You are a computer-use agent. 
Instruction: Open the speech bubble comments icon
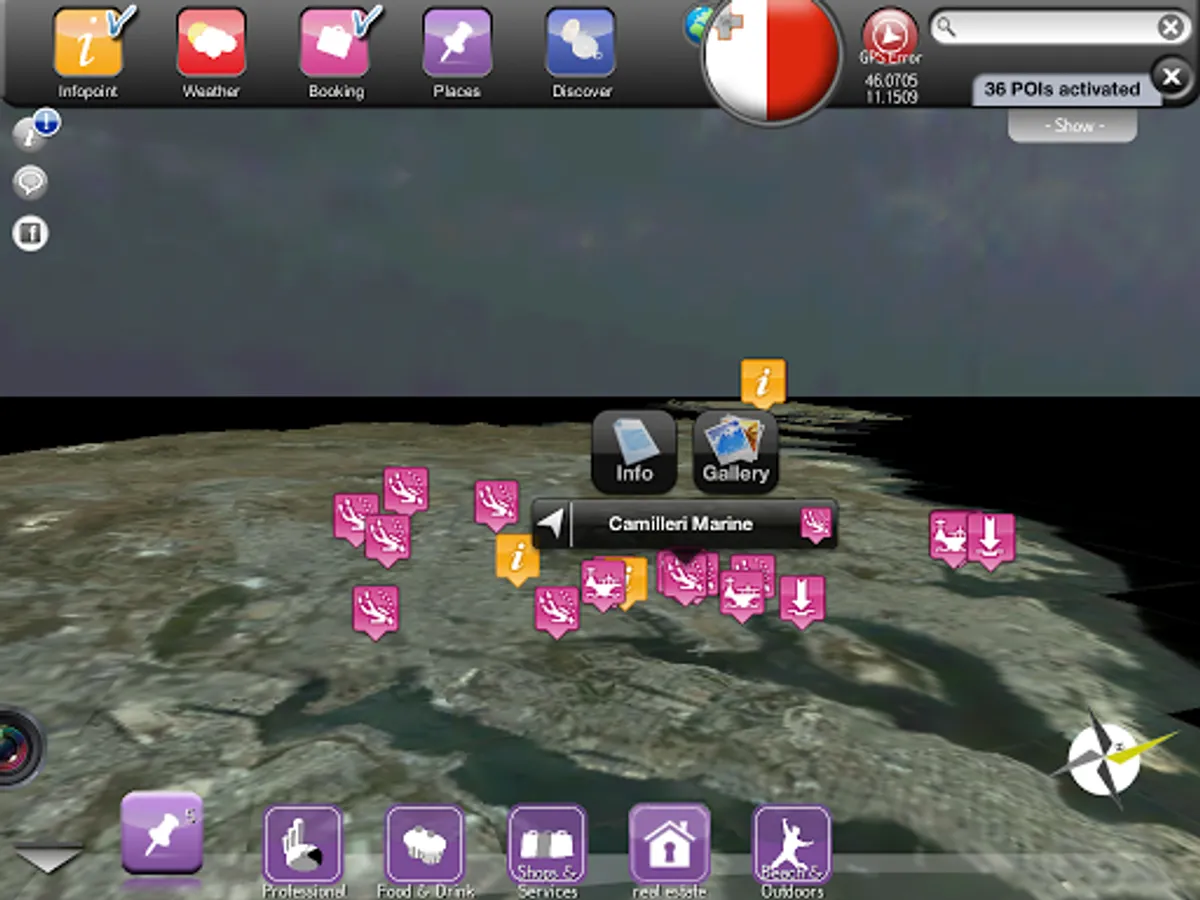click(31, 183)
